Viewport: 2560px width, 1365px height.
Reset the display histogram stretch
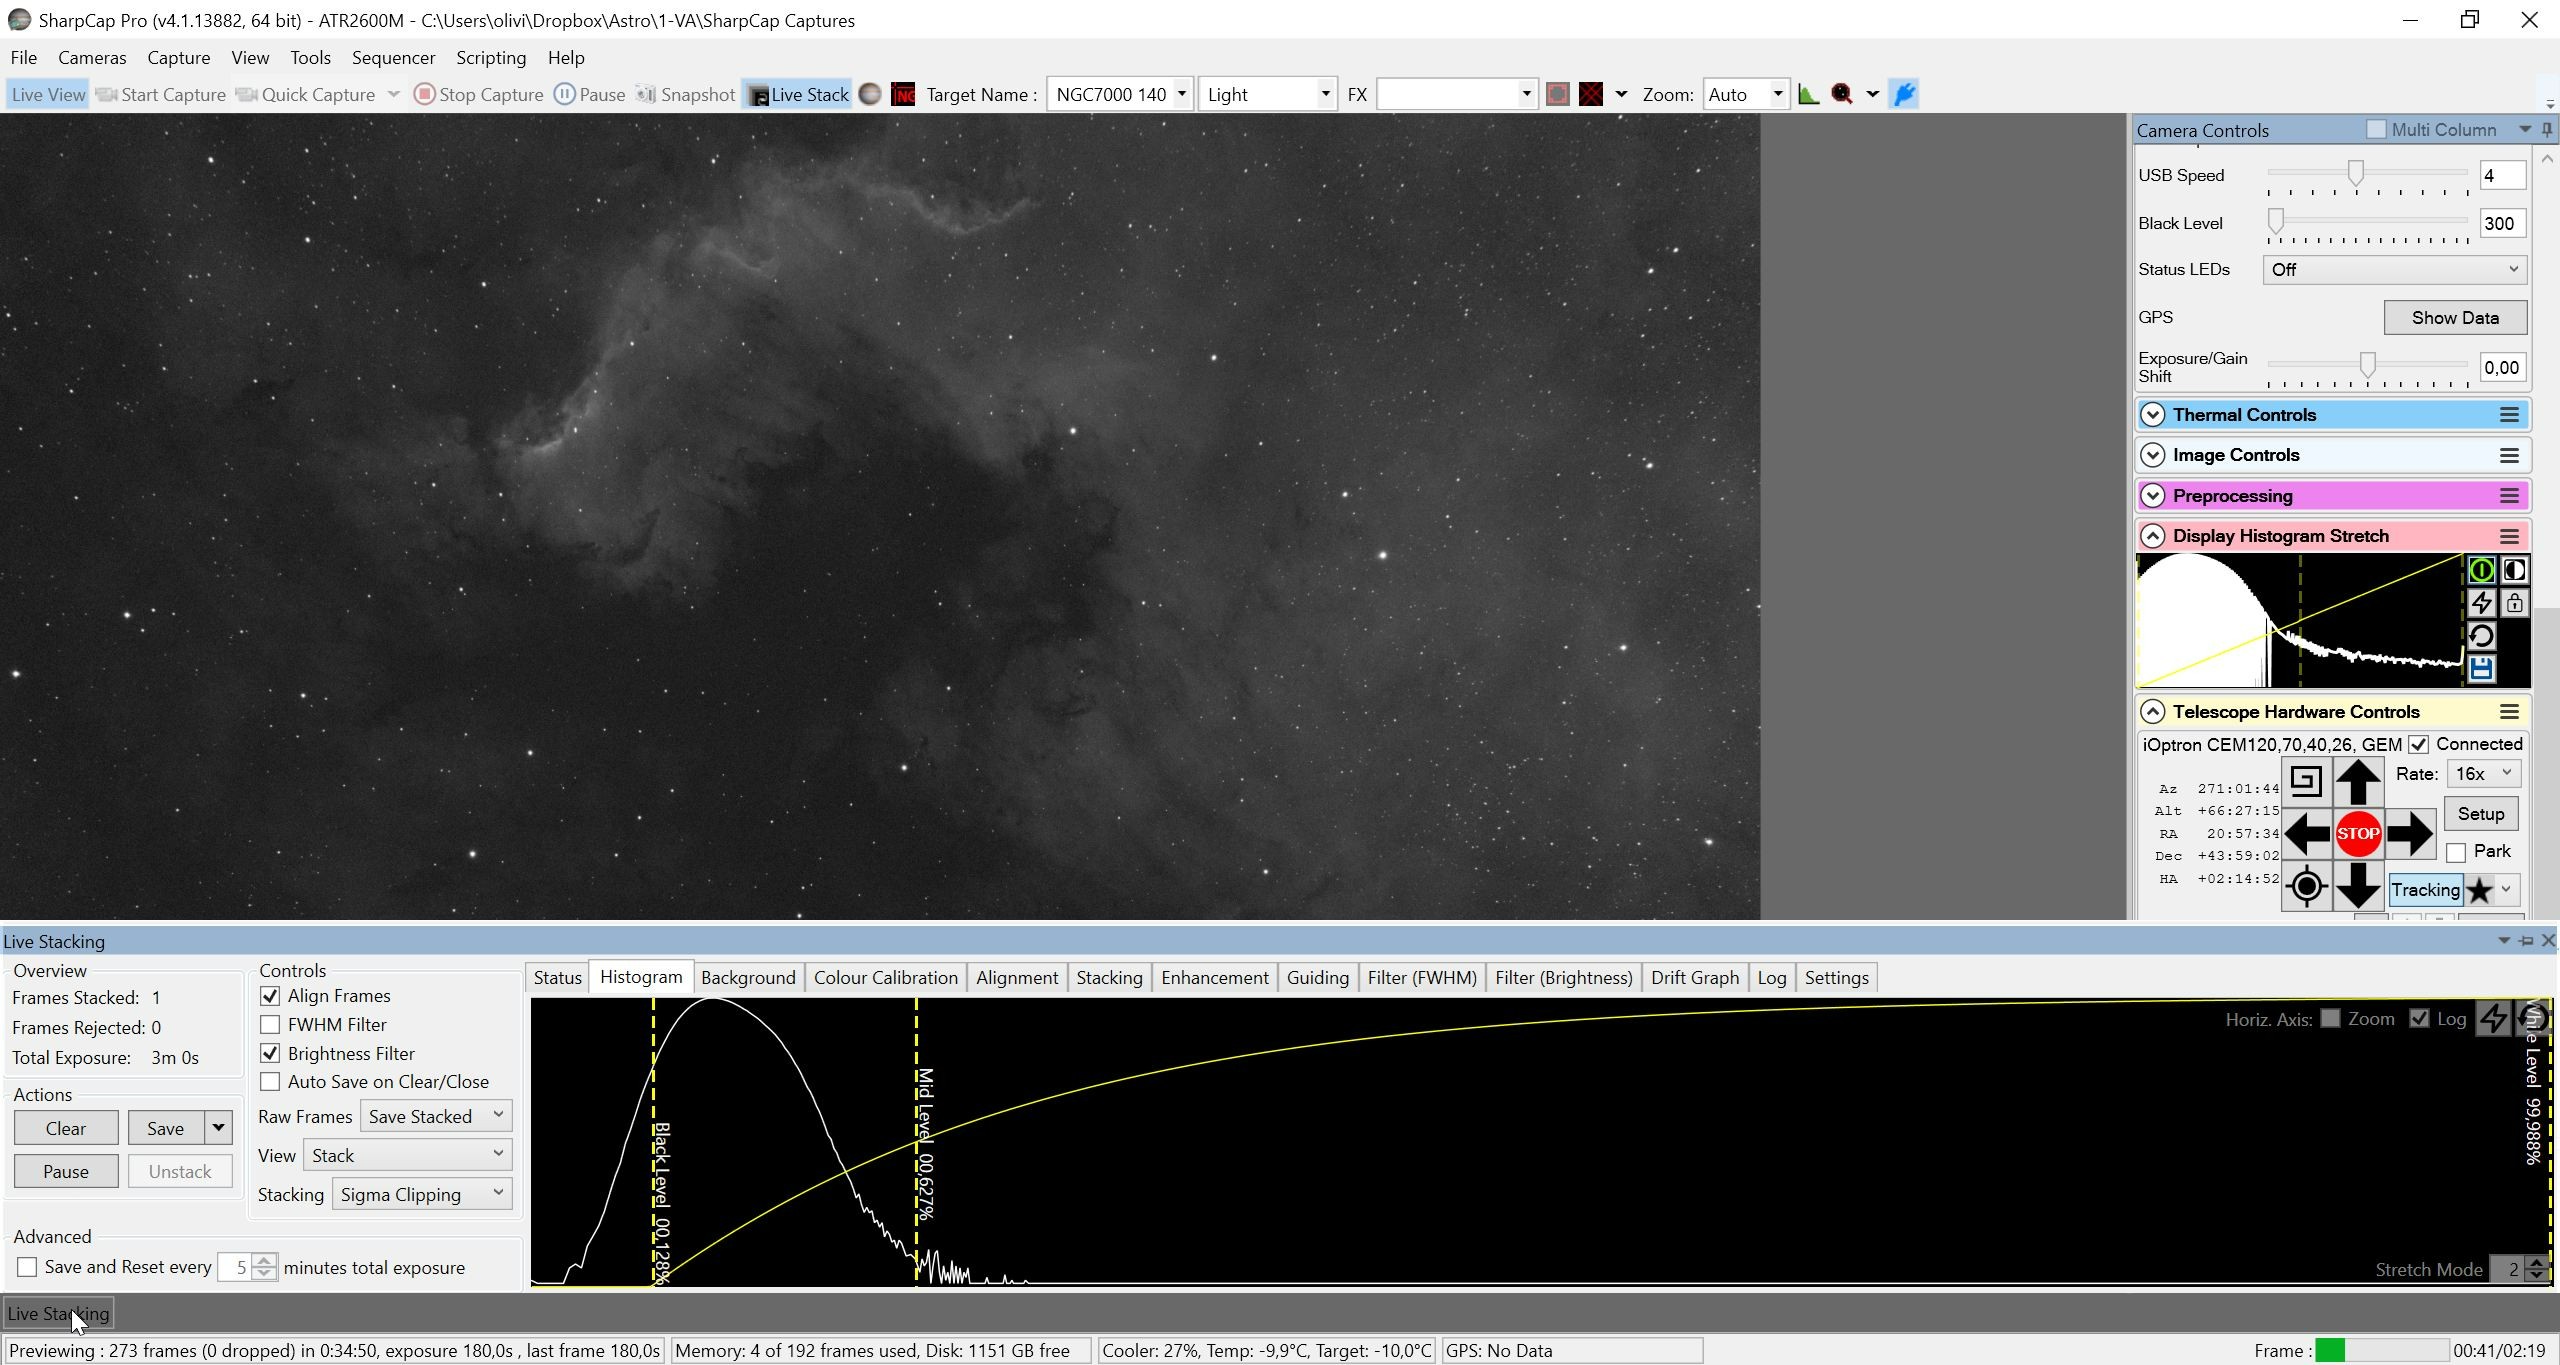tap(2481, 636)
